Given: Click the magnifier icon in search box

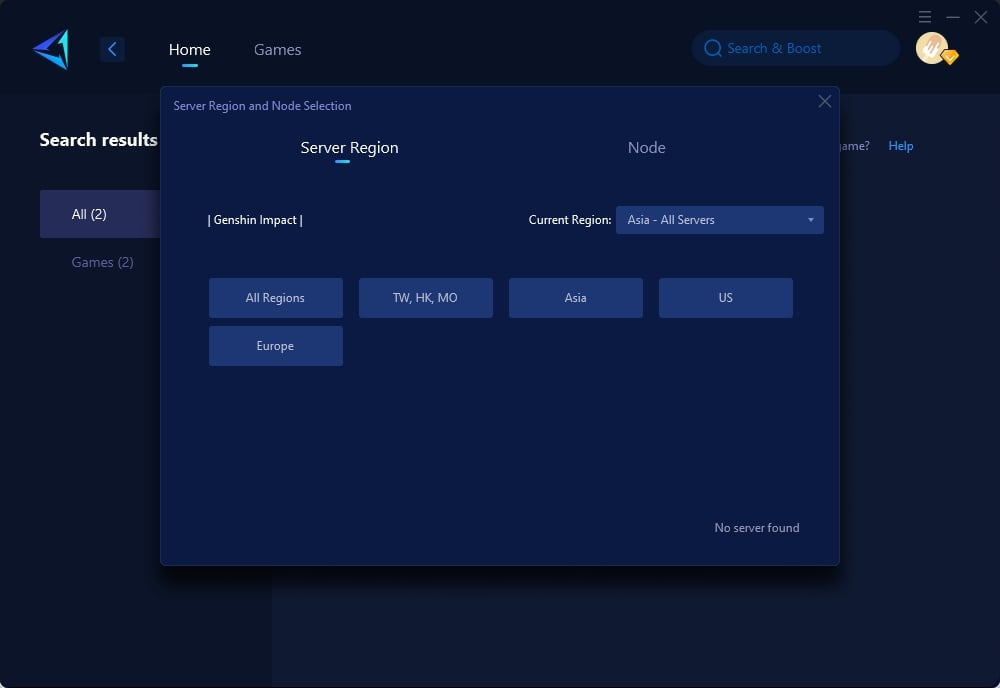Looking at the screenshot, I should click(x=712, y=48).
